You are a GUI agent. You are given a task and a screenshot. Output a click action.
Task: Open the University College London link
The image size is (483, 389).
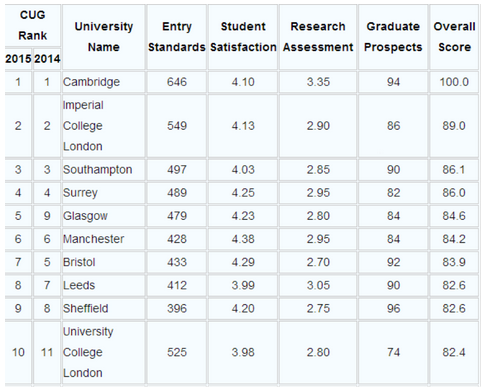click(88, 352)
